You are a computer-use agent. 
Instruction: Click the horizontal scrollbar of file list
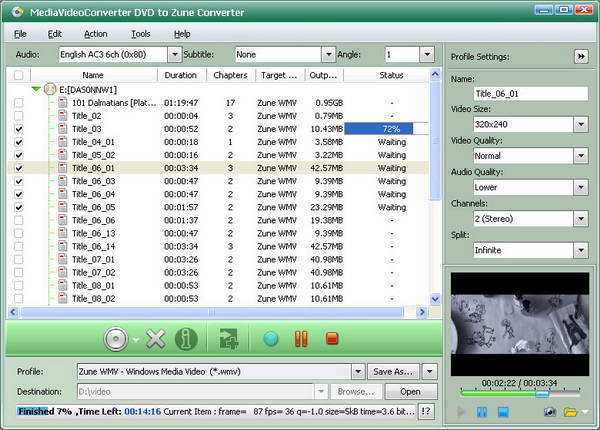(211, 312)
